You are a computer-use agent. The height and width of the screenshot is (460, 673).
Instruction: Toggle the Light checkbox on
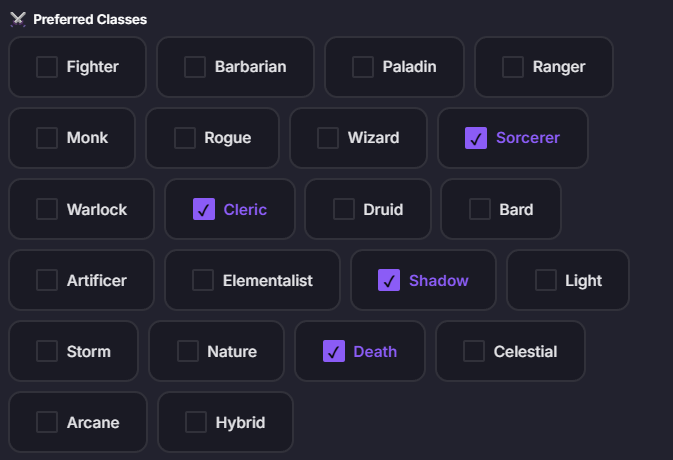pyautogui.click(x=546, y=280)
